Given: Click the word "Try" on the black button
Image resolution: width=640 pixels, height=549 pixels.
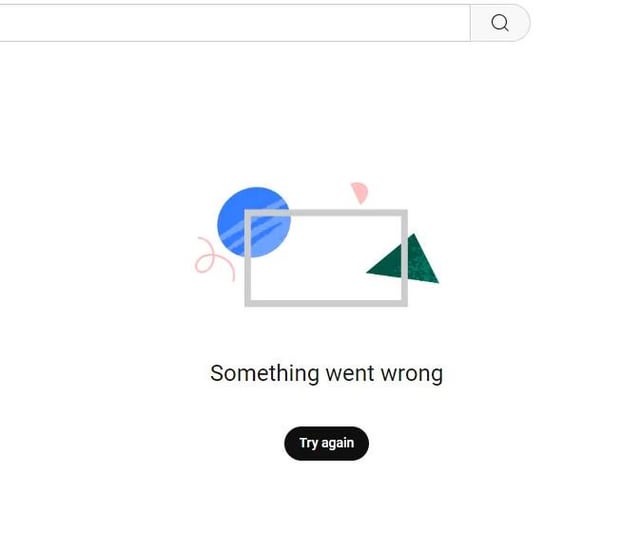Looking at the screenshot, I should pos(309,443).
